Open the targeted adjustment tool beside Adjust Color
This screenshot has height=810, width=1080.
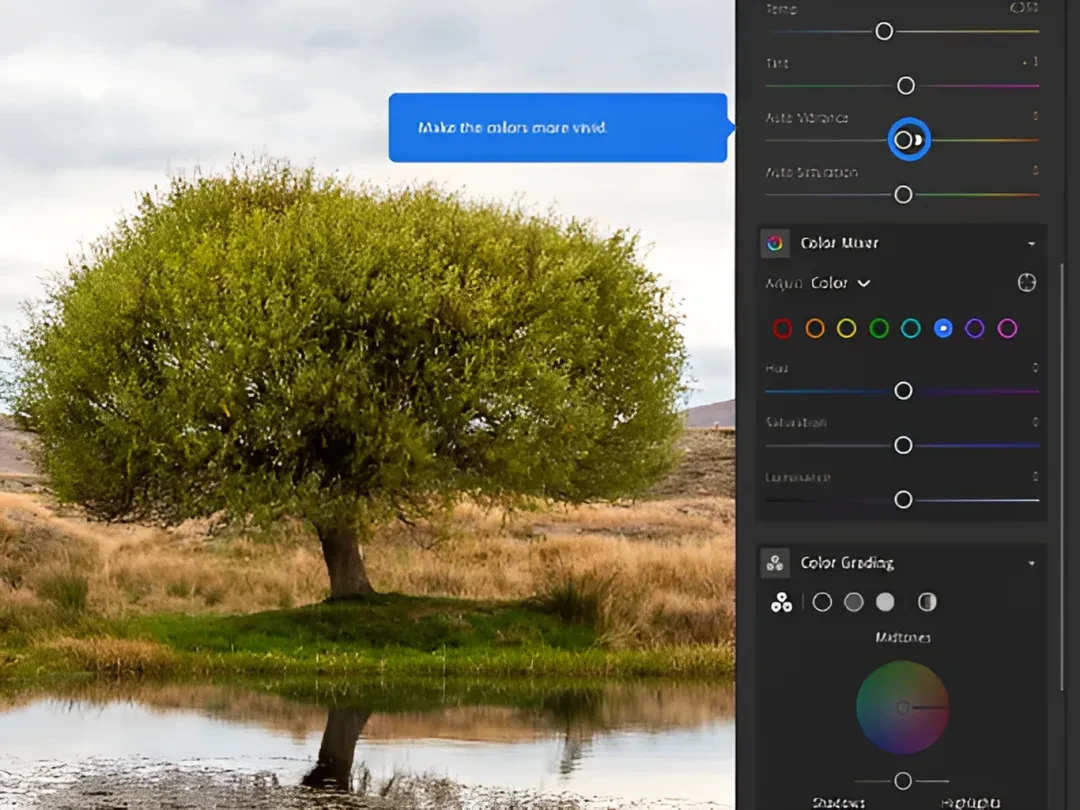tap(1027, 283)
